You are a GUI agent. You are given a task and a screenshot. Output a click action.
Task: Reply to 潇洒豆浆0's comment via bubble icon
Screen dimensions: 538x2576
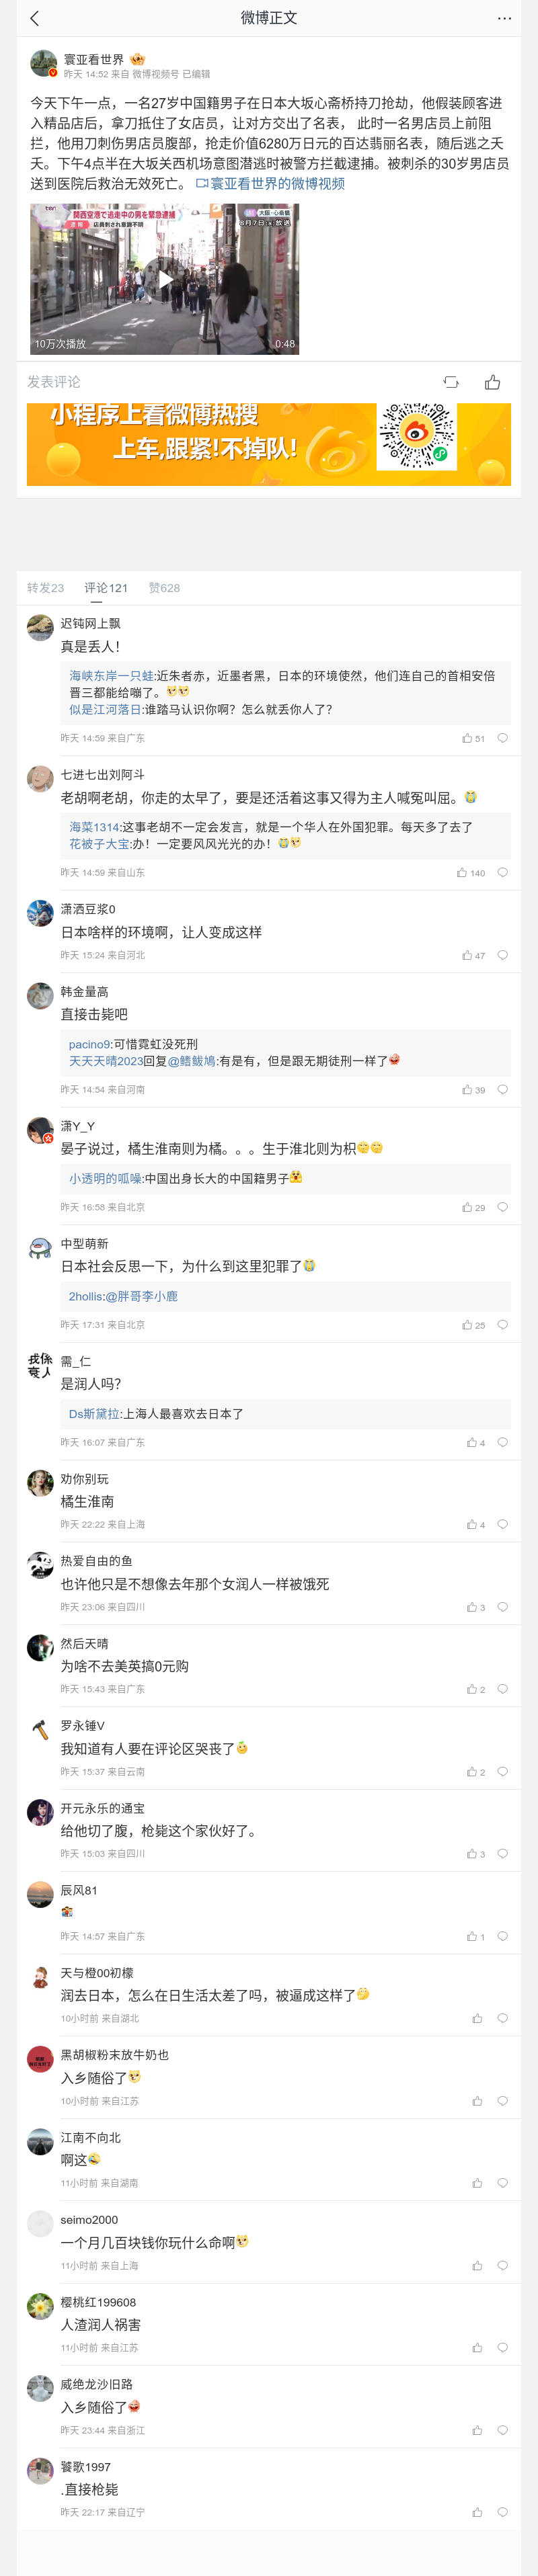point(502,955)
